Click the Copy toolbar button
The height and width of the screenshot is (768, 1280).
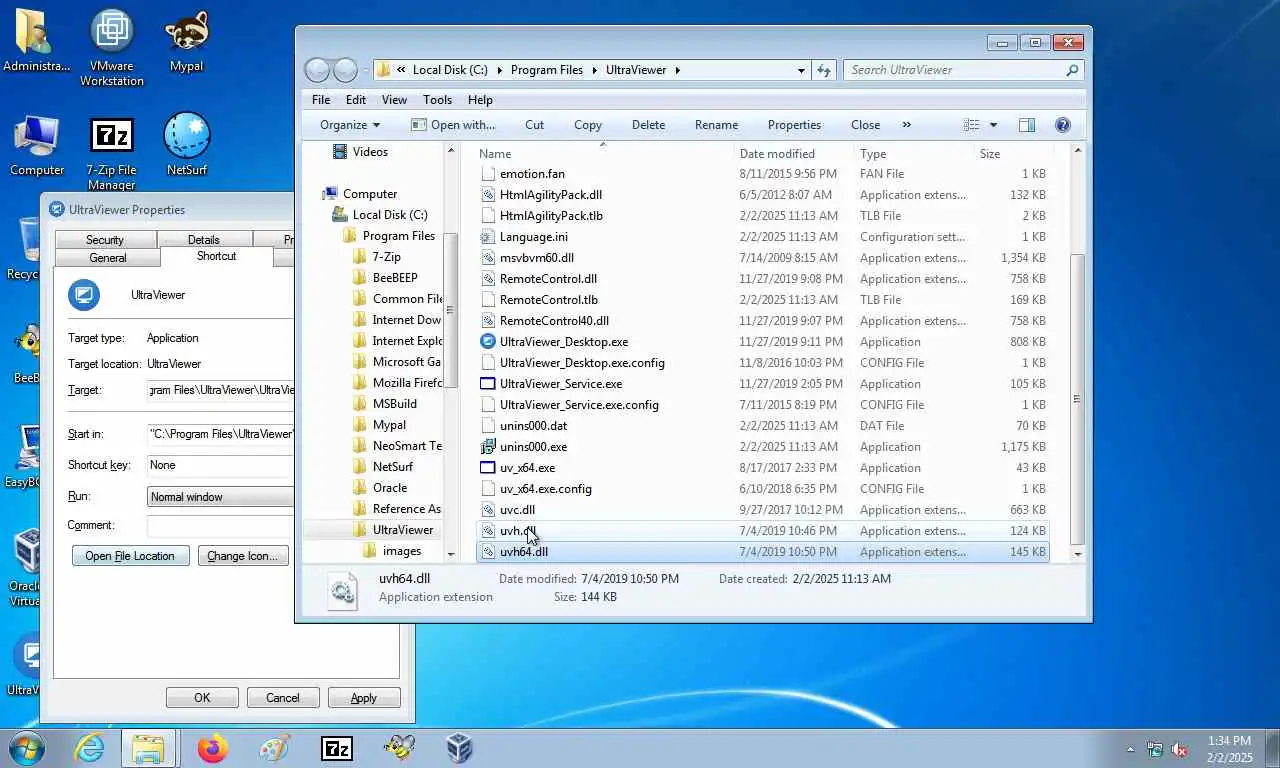[x=588, y=125]
